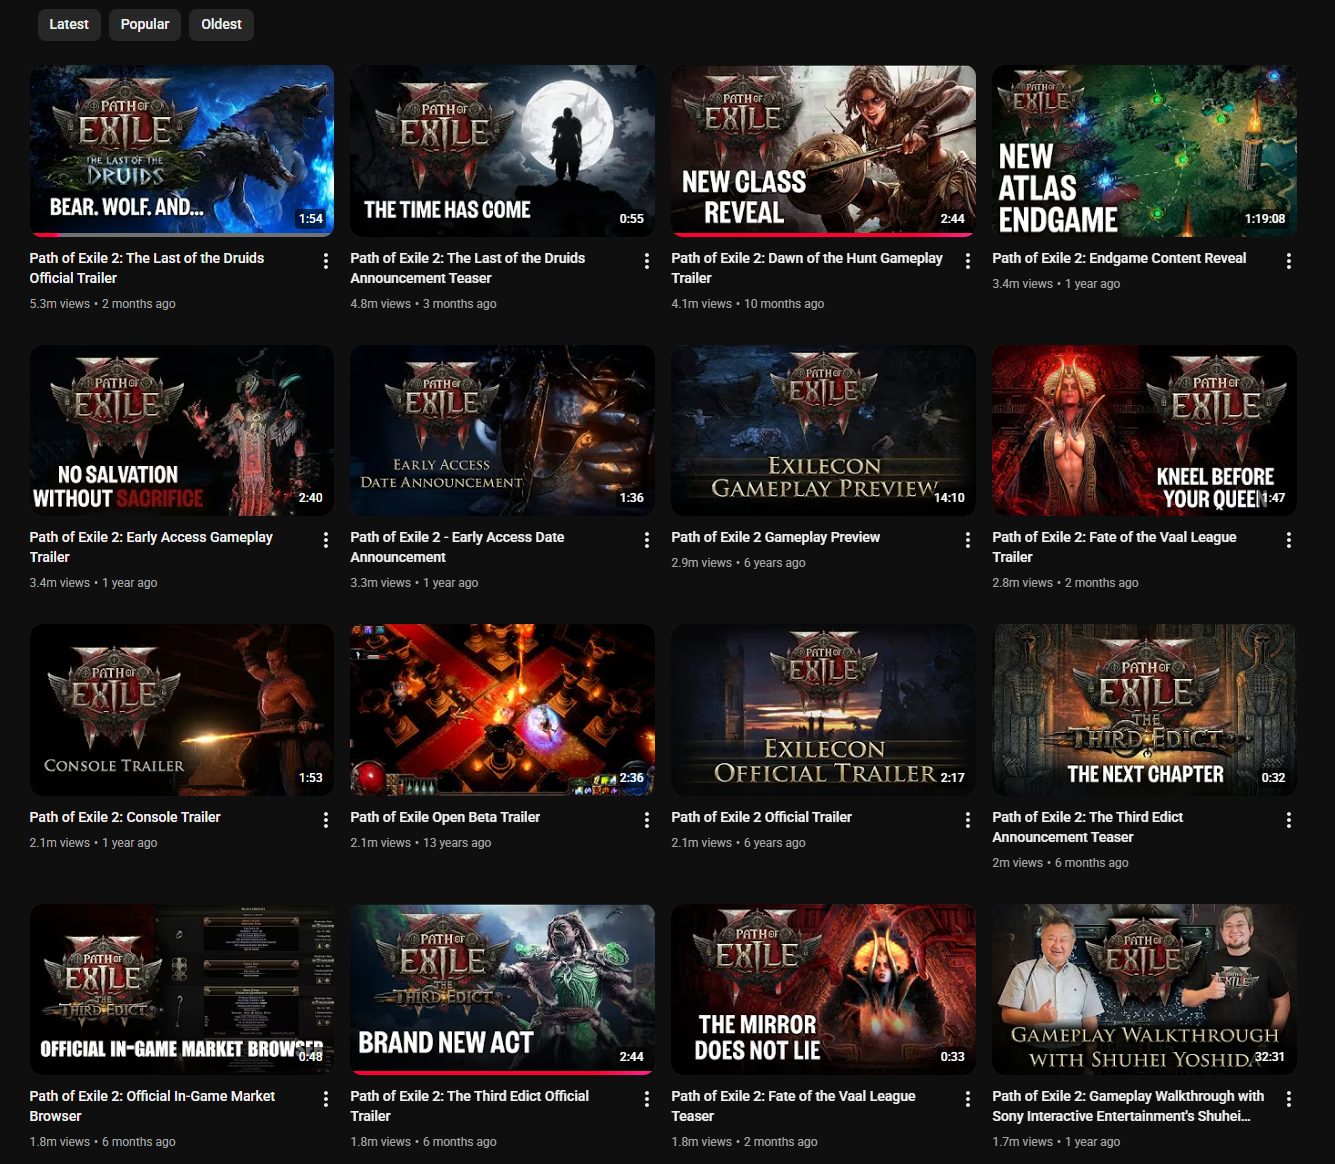Screen dimensions: 1335x1164
Task: Open three-dot menu for Fate of the Vaal League Teaser
Action: 968,1099
